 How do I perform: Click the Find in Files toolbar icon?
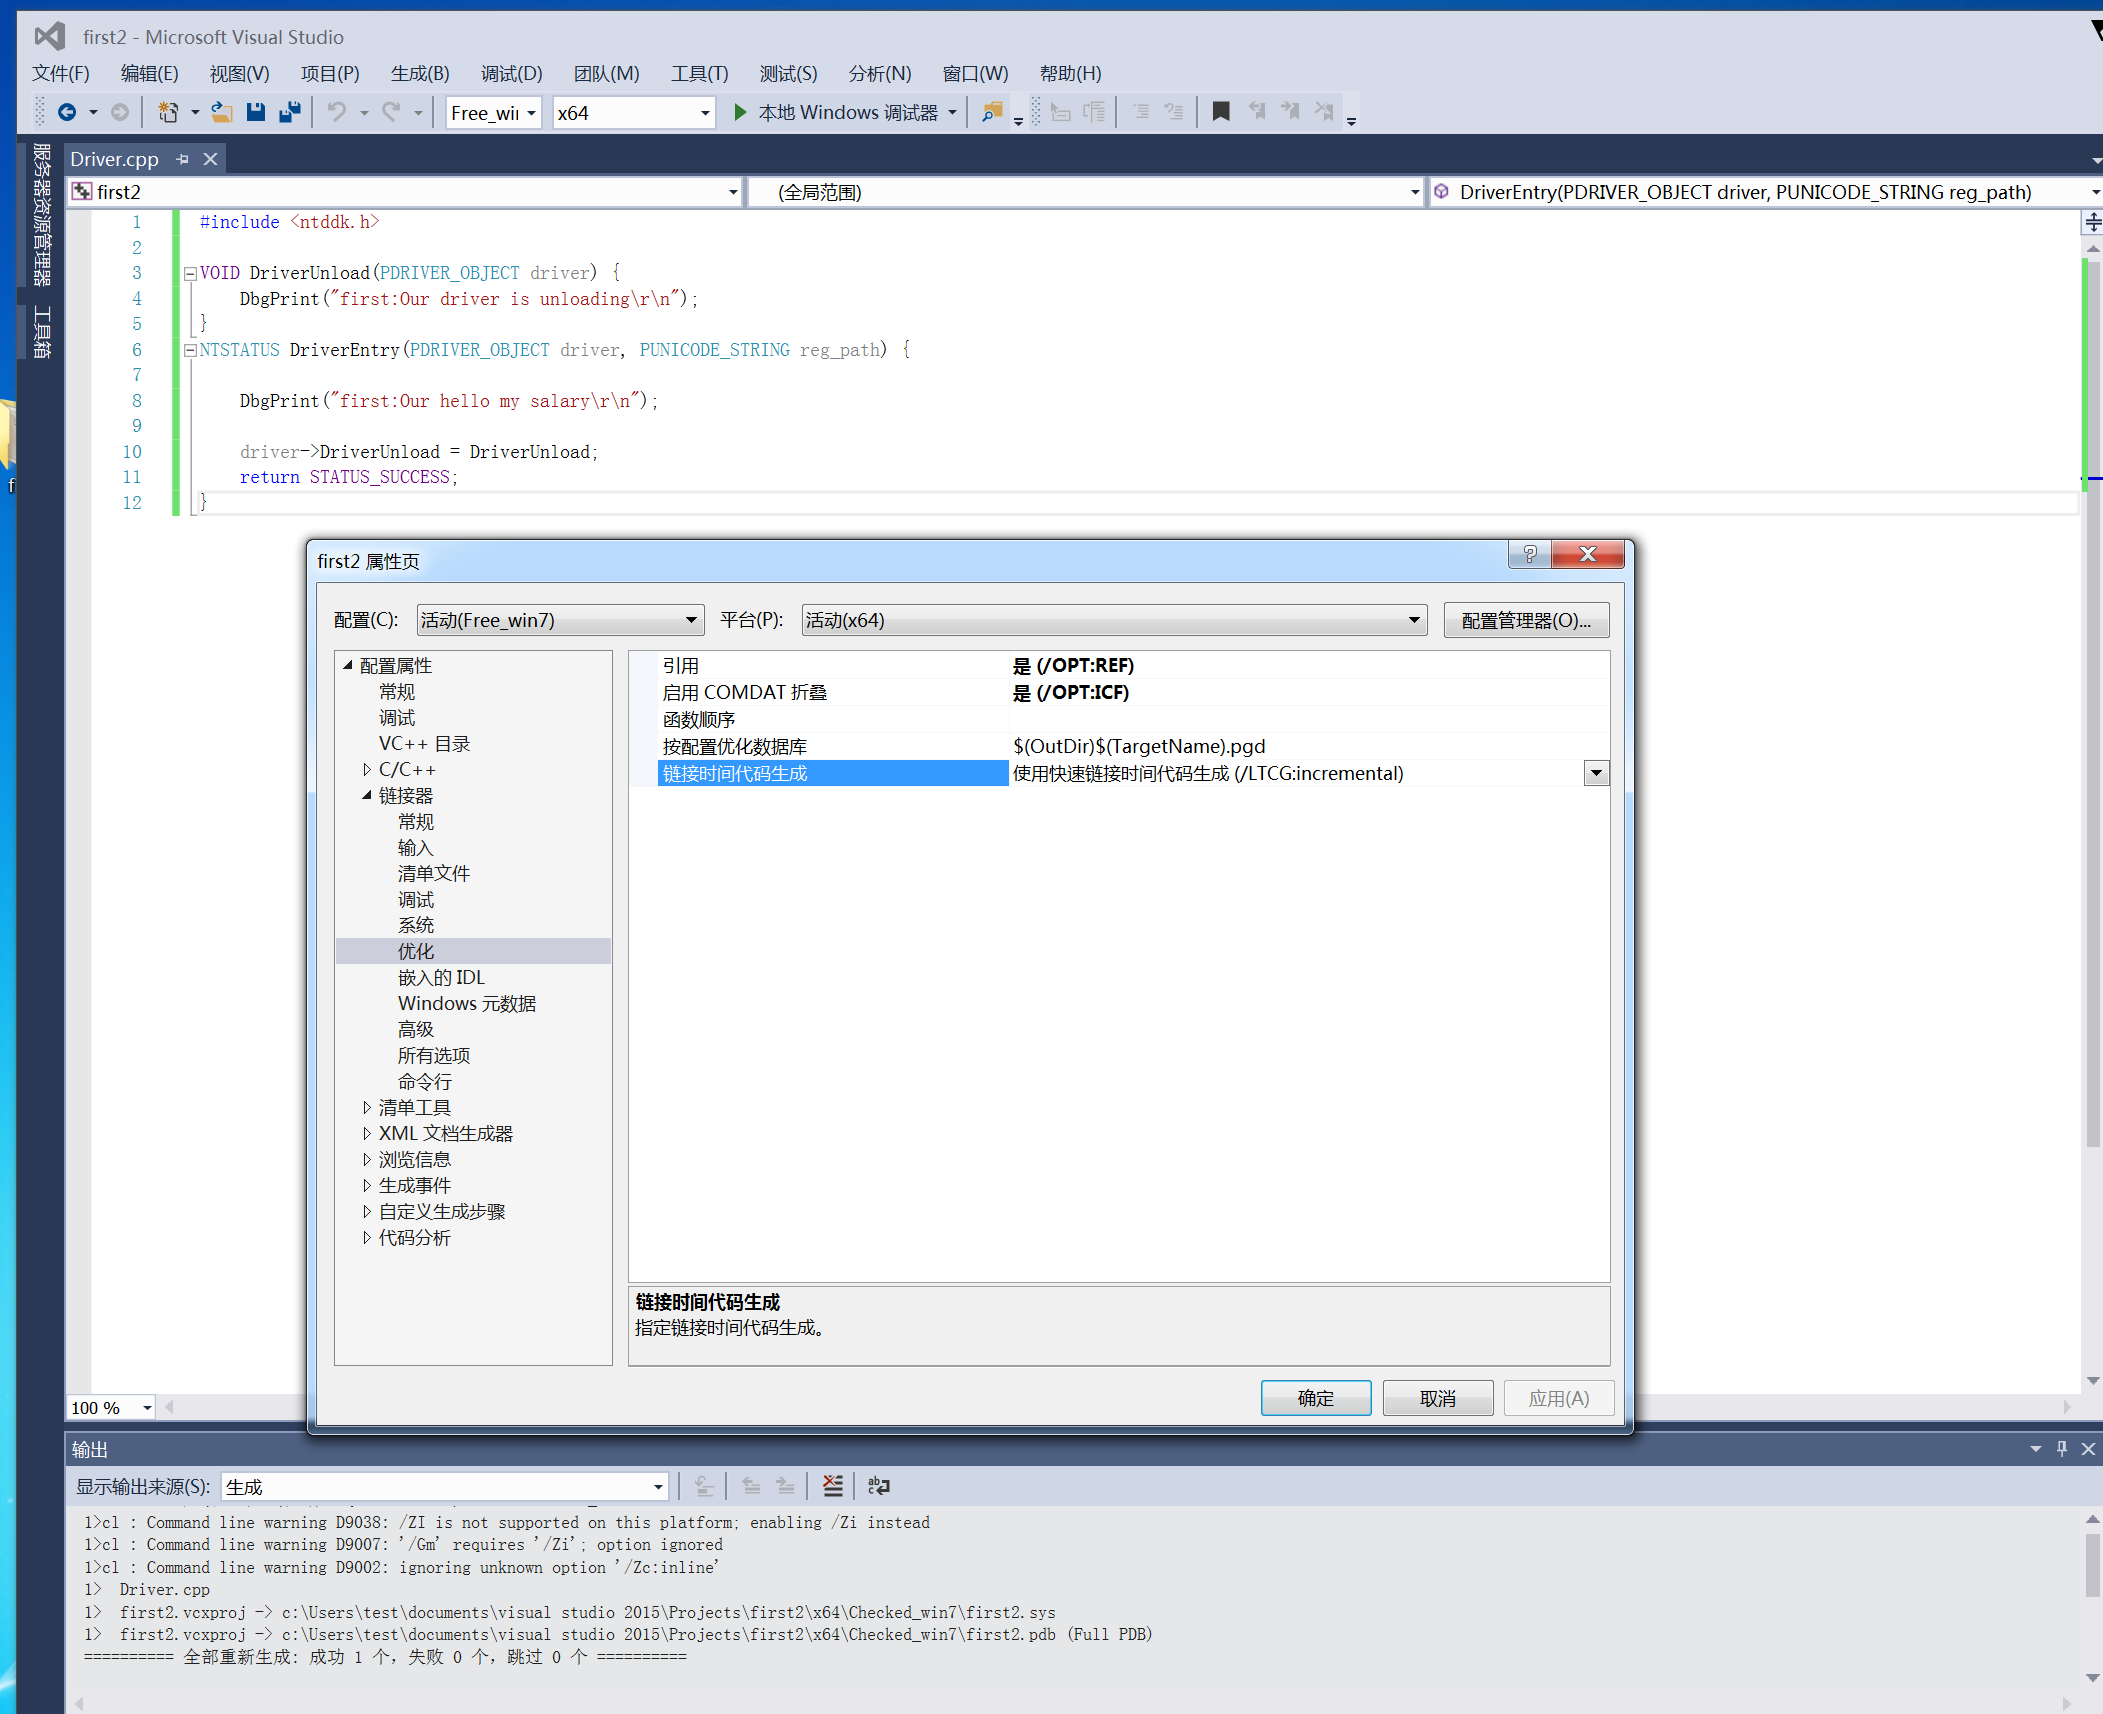tap(992, 112)
